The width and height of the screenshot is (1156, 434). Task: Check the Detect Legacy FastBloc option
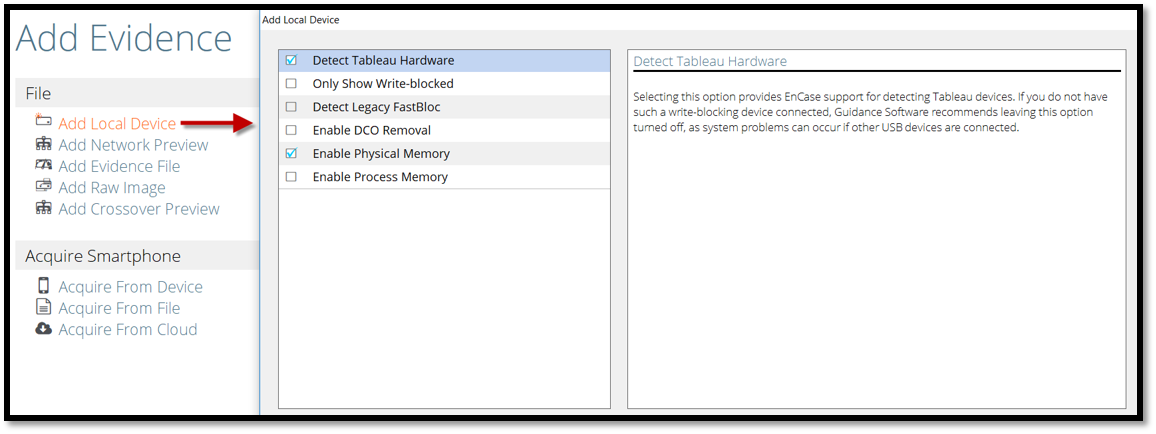[x=291, y=107]
